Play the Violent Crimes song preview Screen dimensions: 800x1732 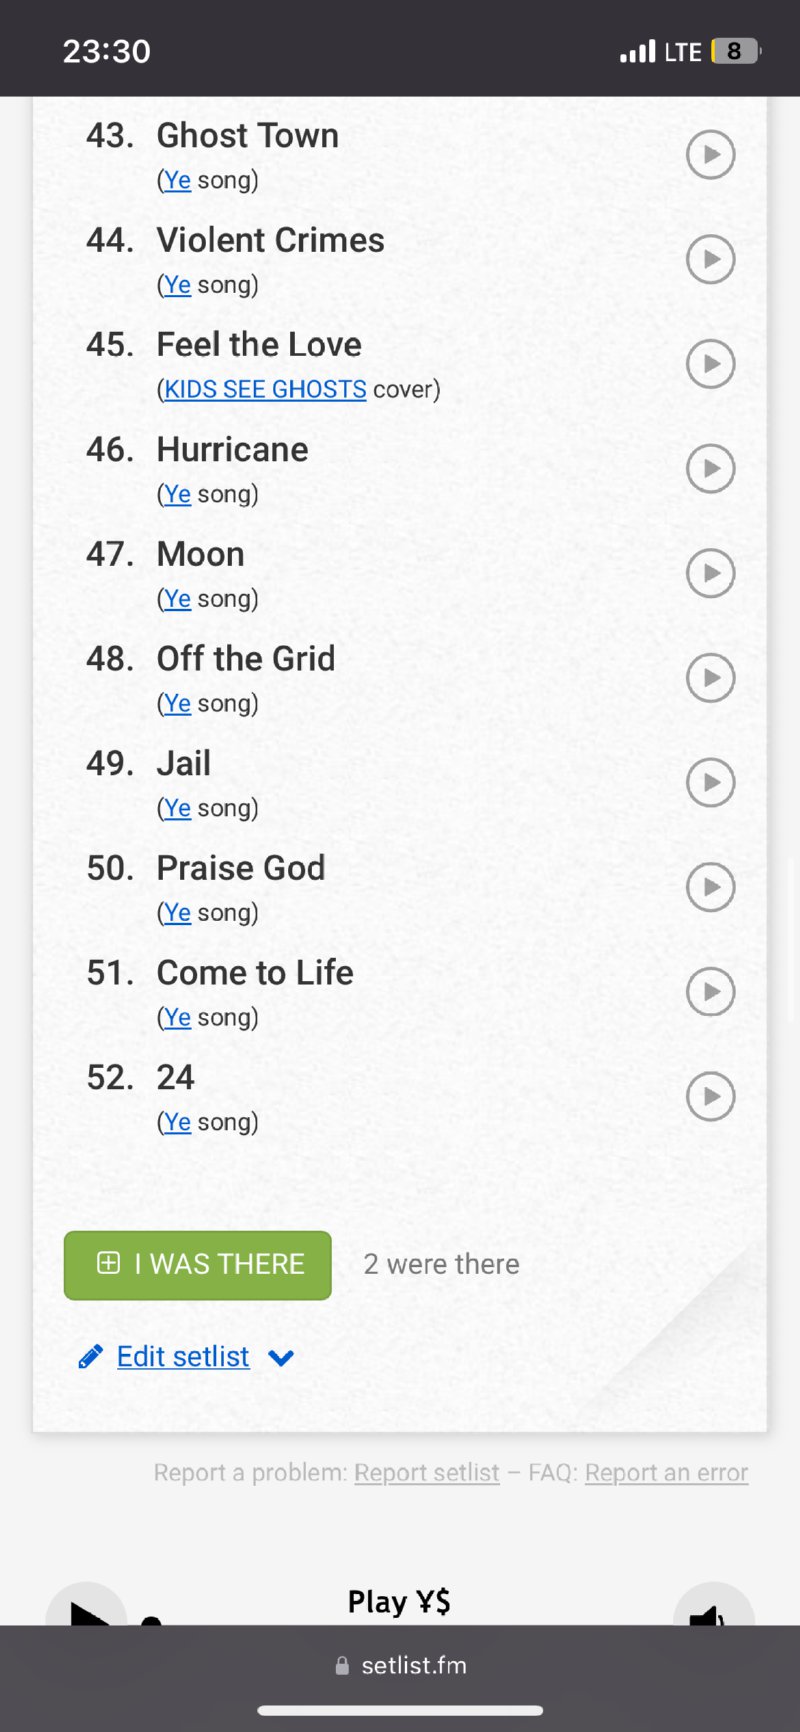point(710,259)
